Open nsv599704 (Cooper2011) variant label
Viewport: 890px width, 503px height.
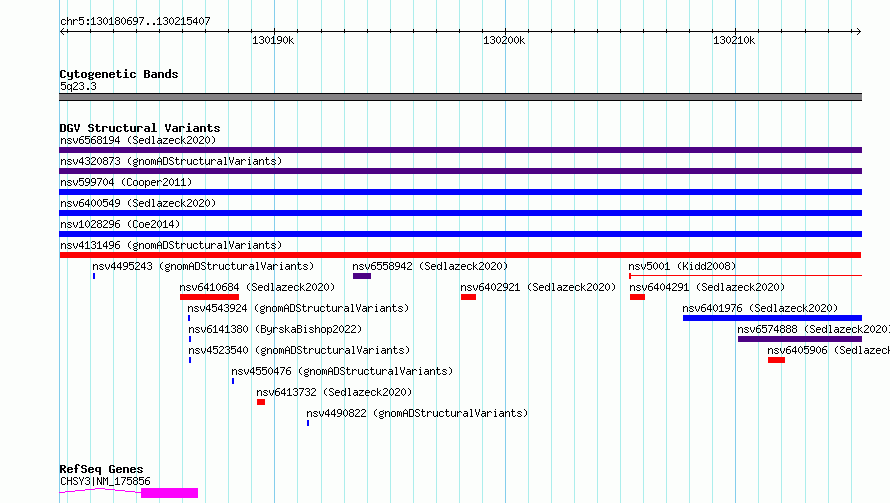click(126, 182)
